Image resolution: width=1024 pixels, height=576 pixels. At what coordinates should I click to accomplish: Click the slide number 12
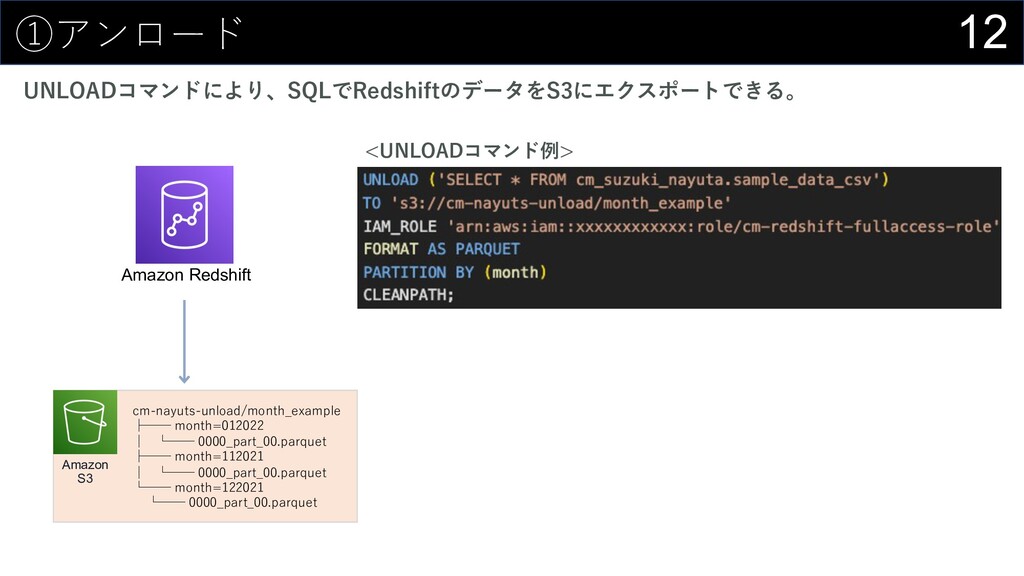click(x=983, y=32)
